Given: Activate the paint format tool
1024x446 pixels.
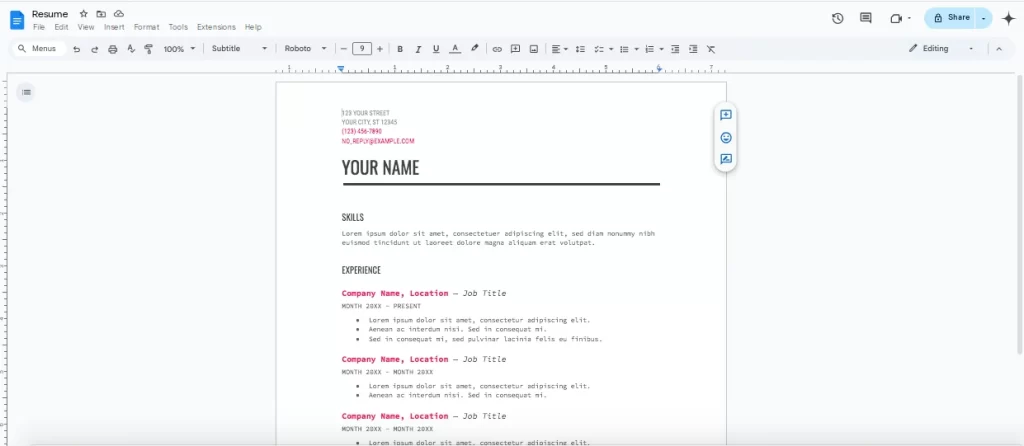Looking at the screenshot, I should (148, 49).
